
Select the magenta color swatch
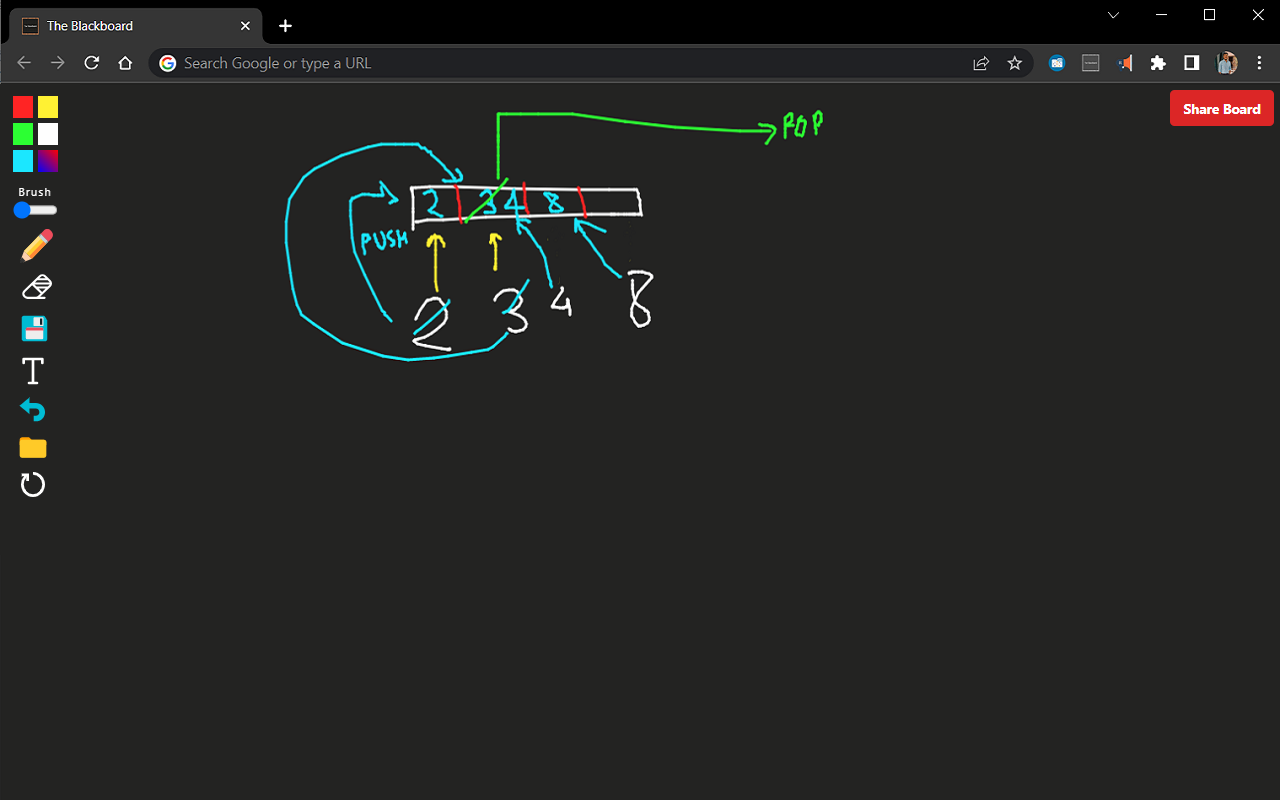click(x=49, y=160)
